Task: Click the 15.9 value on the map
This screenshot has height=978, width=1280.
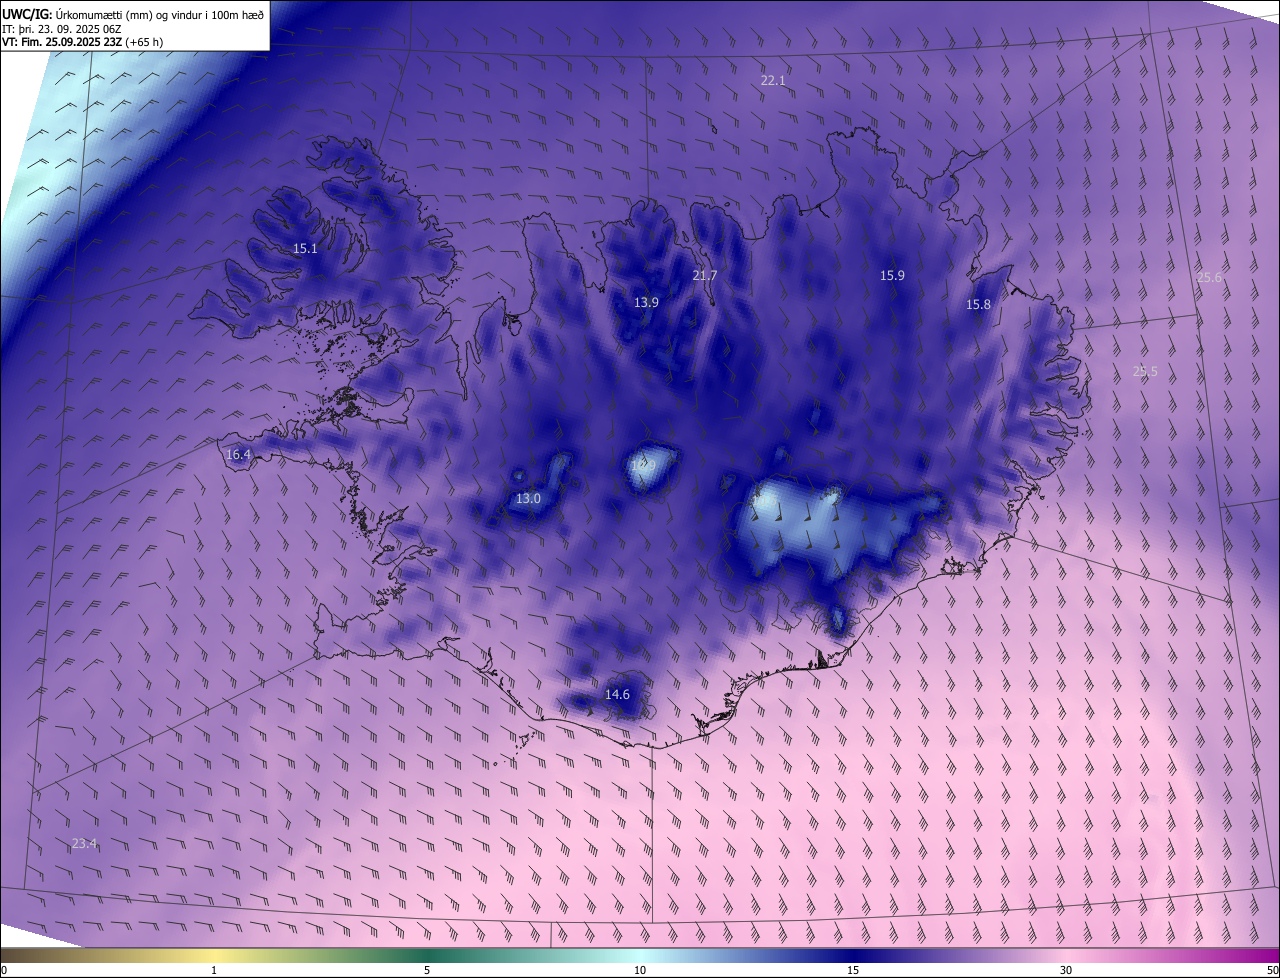Action: [892, 275]
